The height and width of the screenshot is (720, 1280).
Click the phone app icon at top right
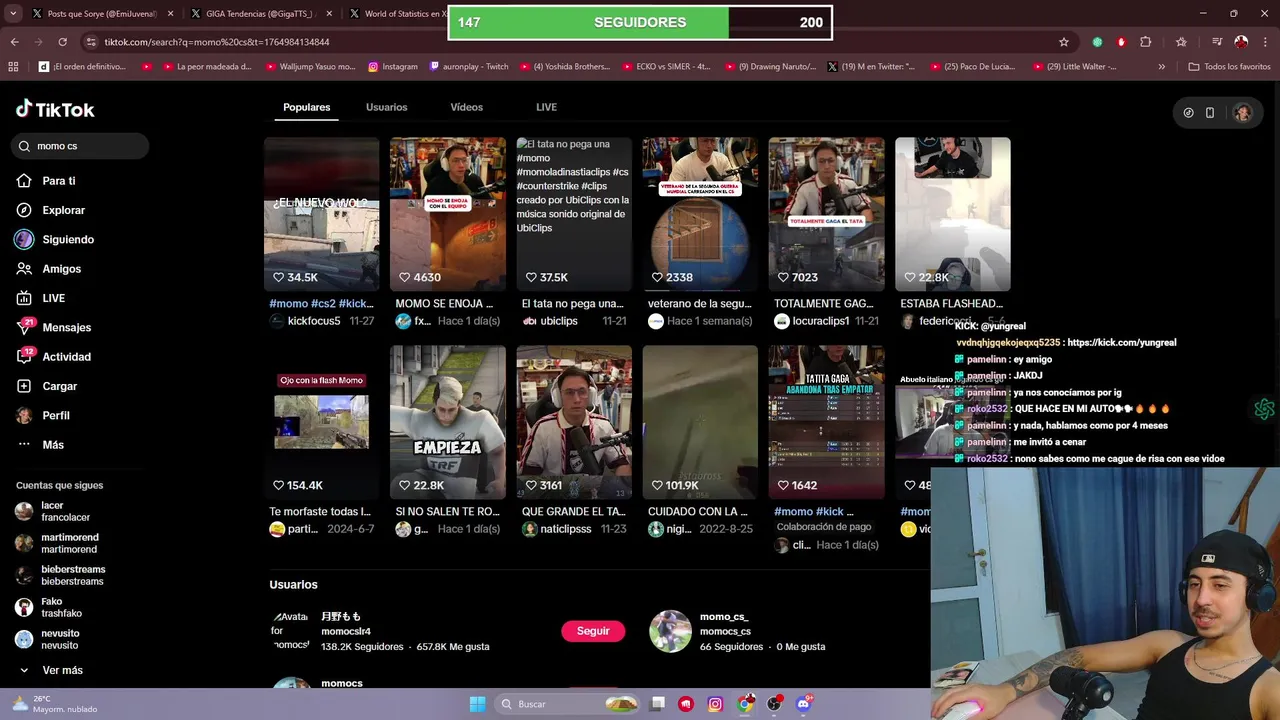(1210, 113)
